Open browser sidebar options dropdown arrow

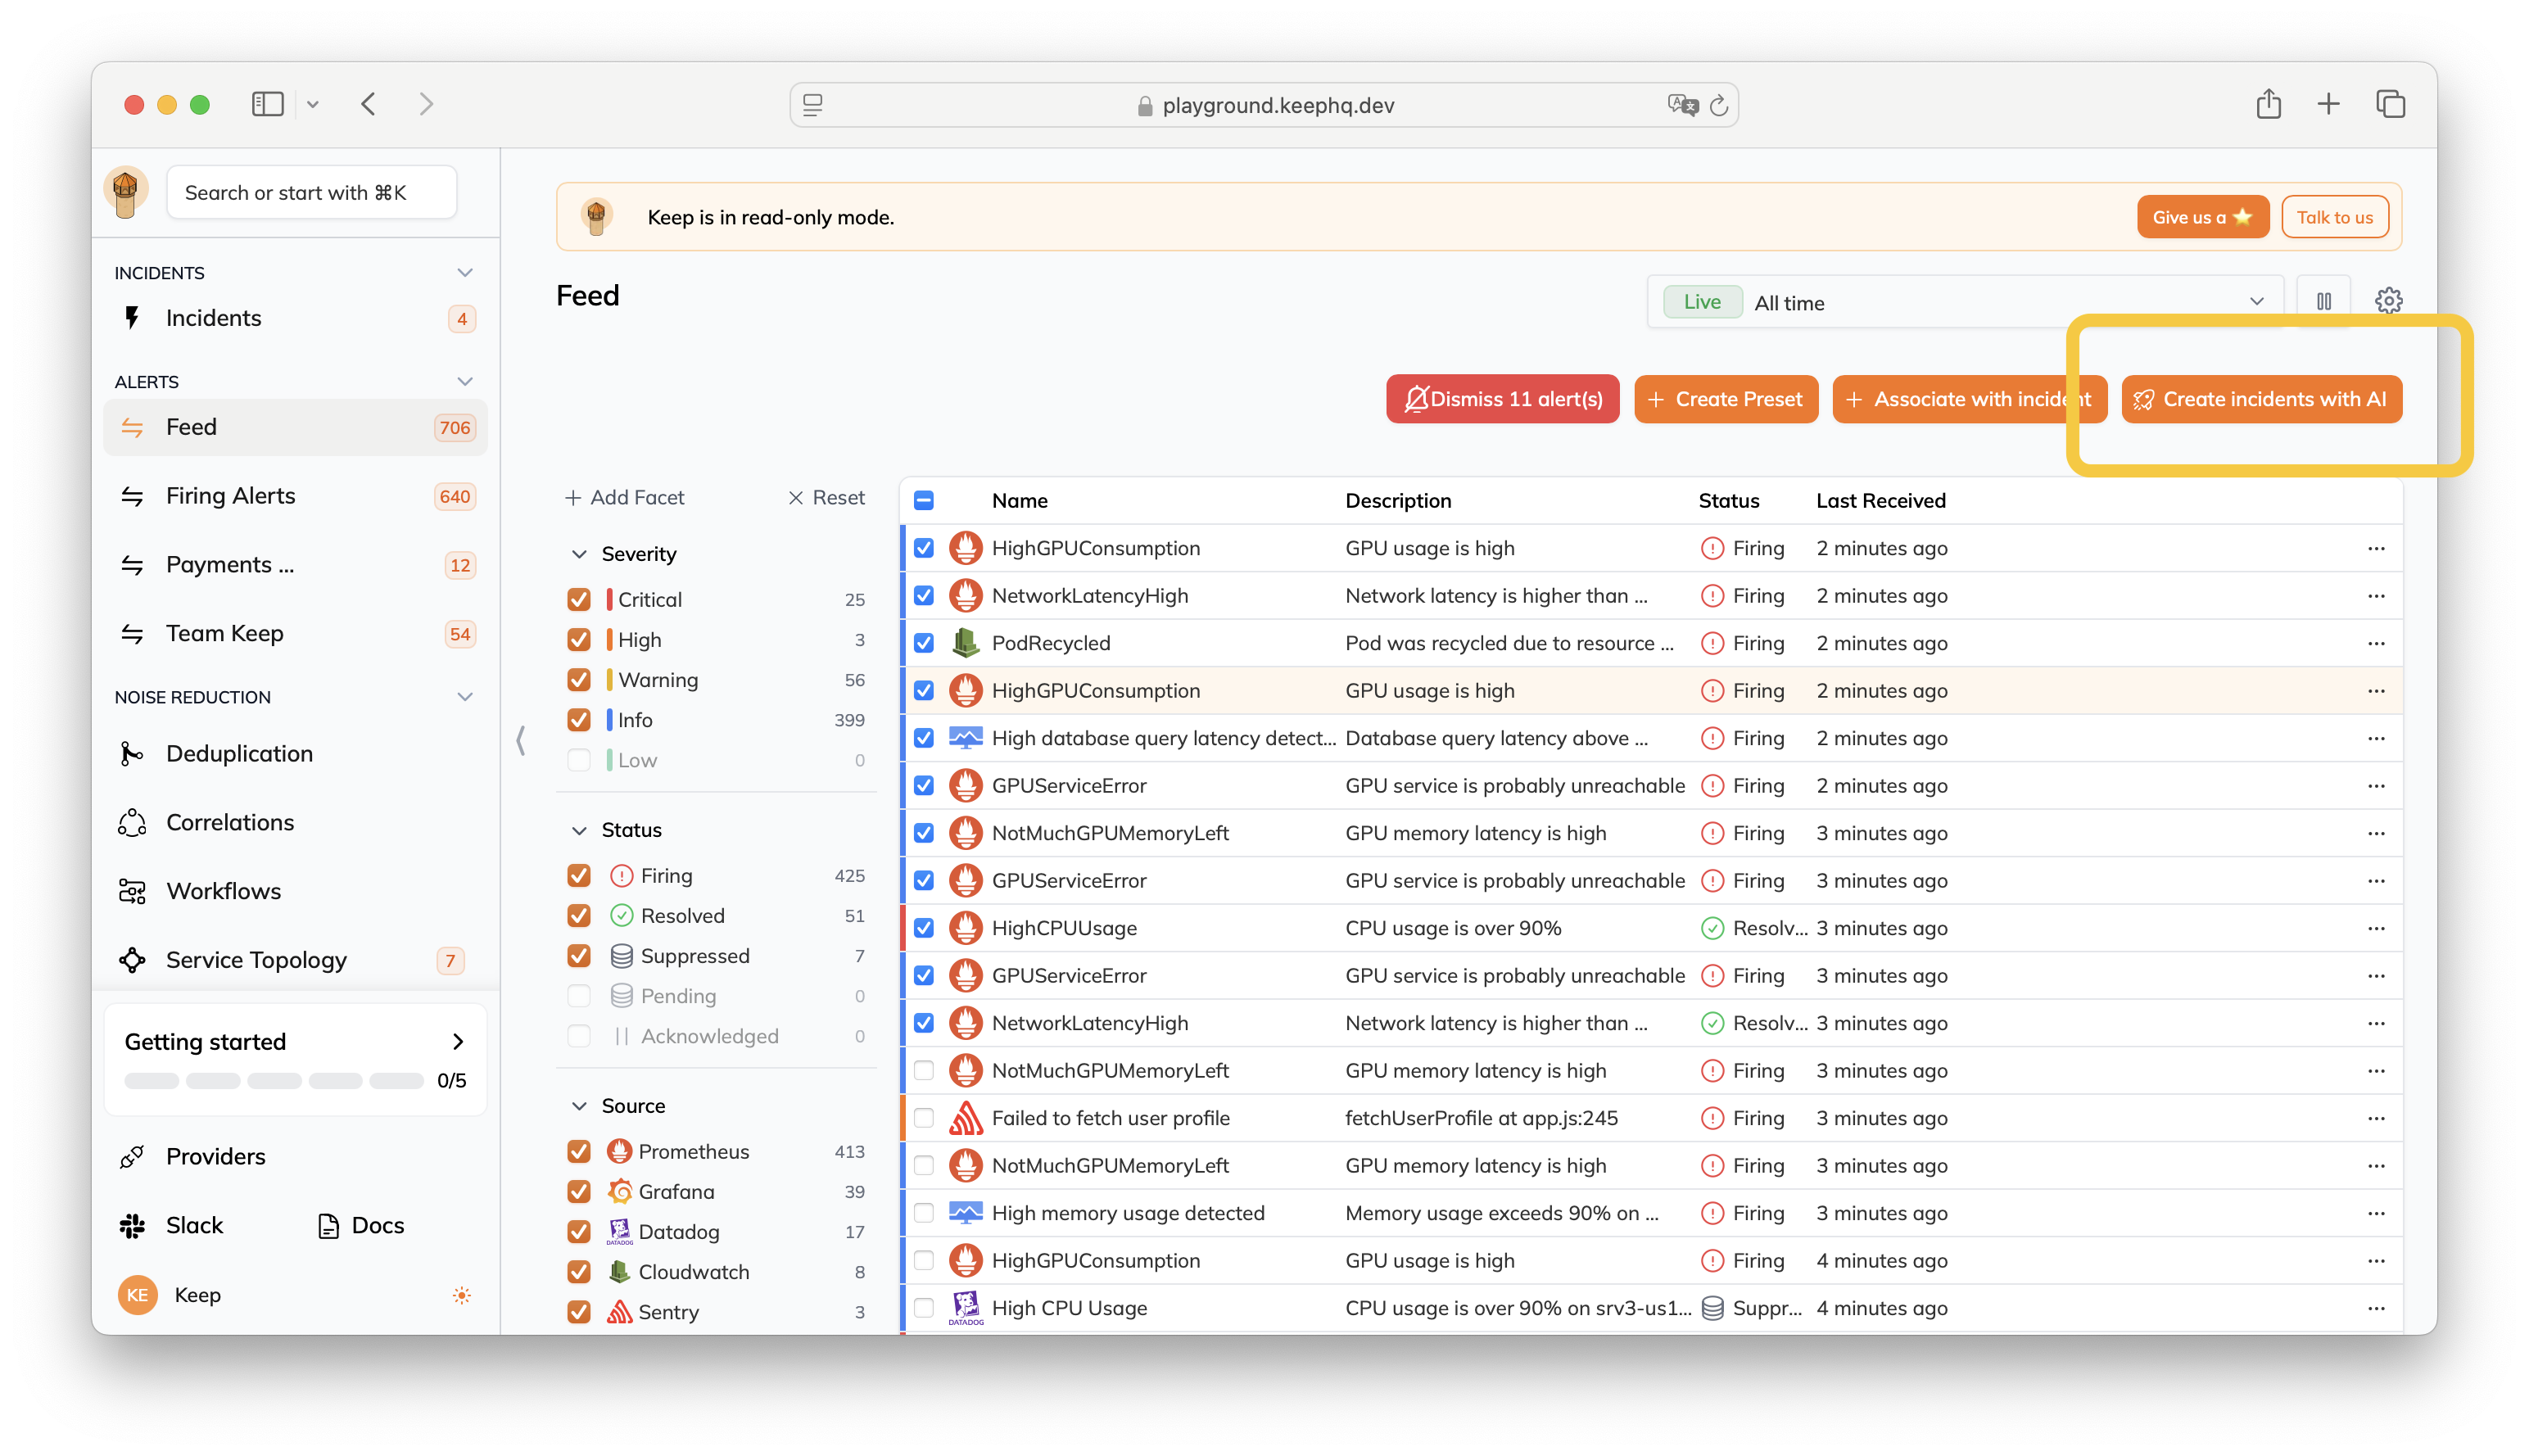tap(312, 104)
